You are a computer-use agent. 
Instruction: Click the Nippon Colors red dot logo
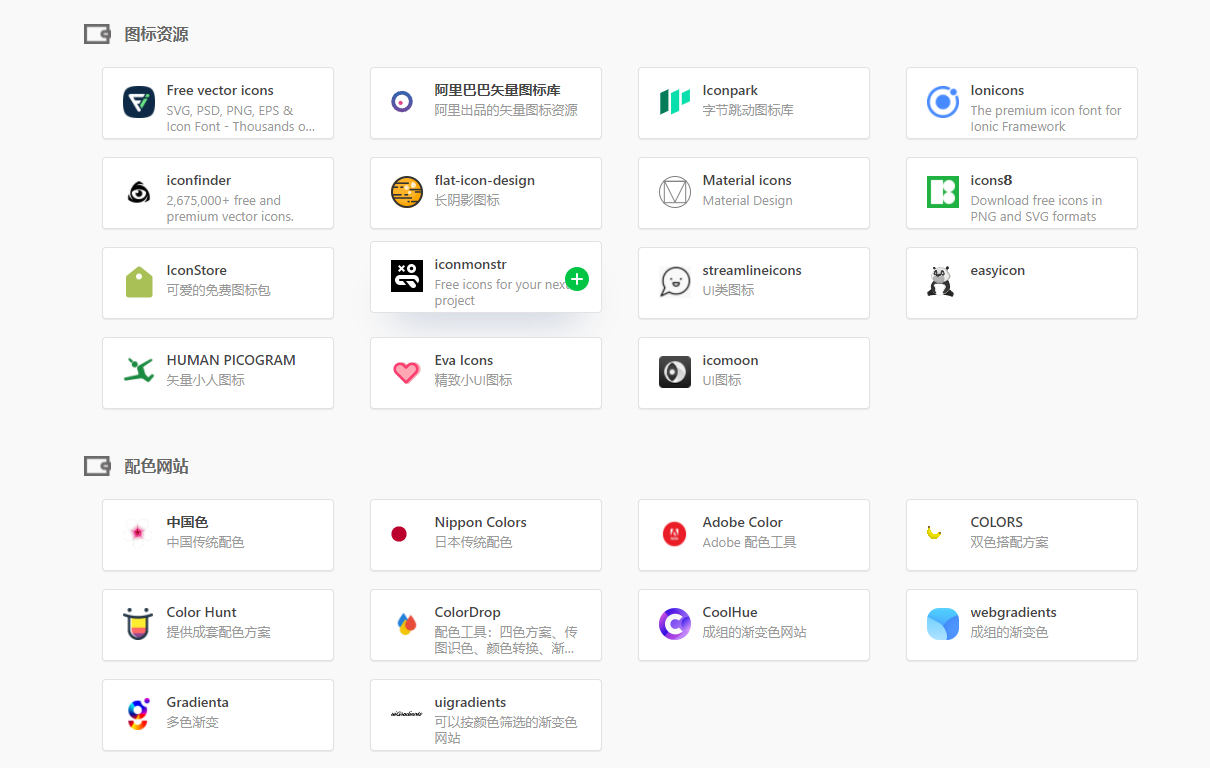coord(399,534)
